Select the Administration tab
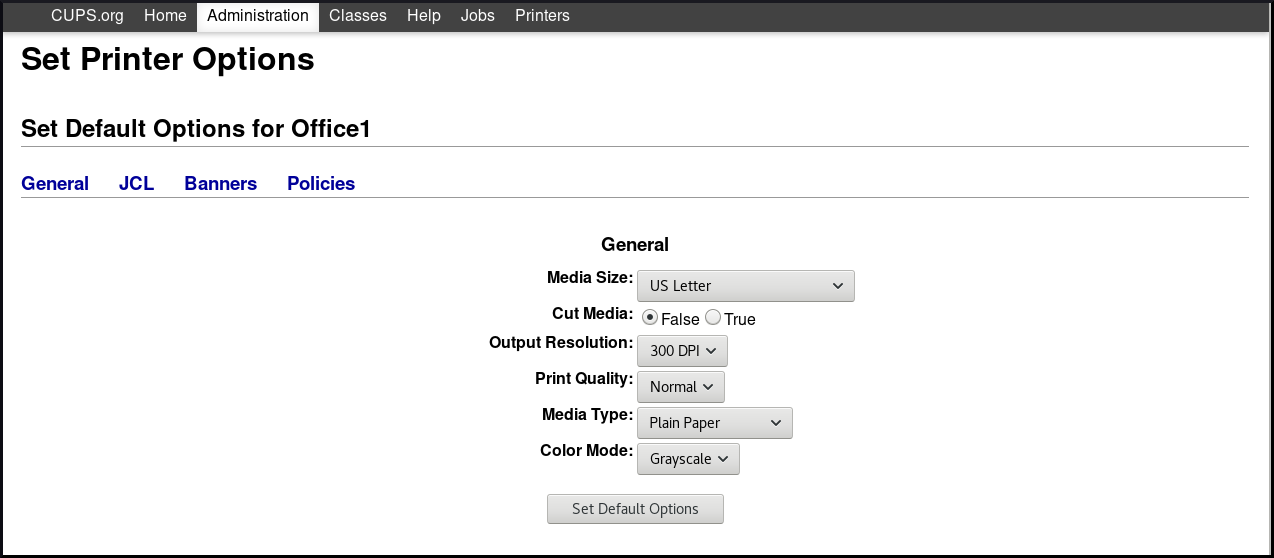 [258, 16]
